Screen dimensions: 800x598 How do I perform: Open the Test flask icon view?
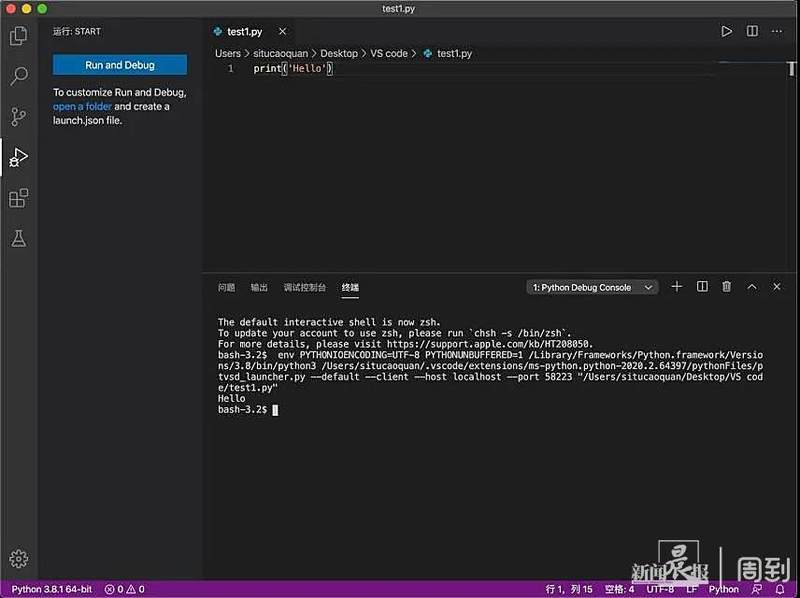click(x=18, y=239)
